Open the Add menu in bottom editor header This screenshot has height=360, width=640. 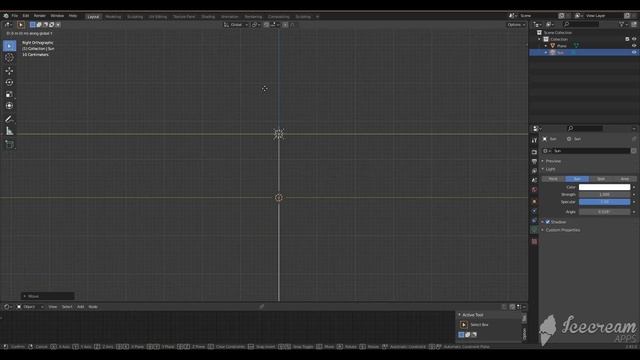pos(80,307)
